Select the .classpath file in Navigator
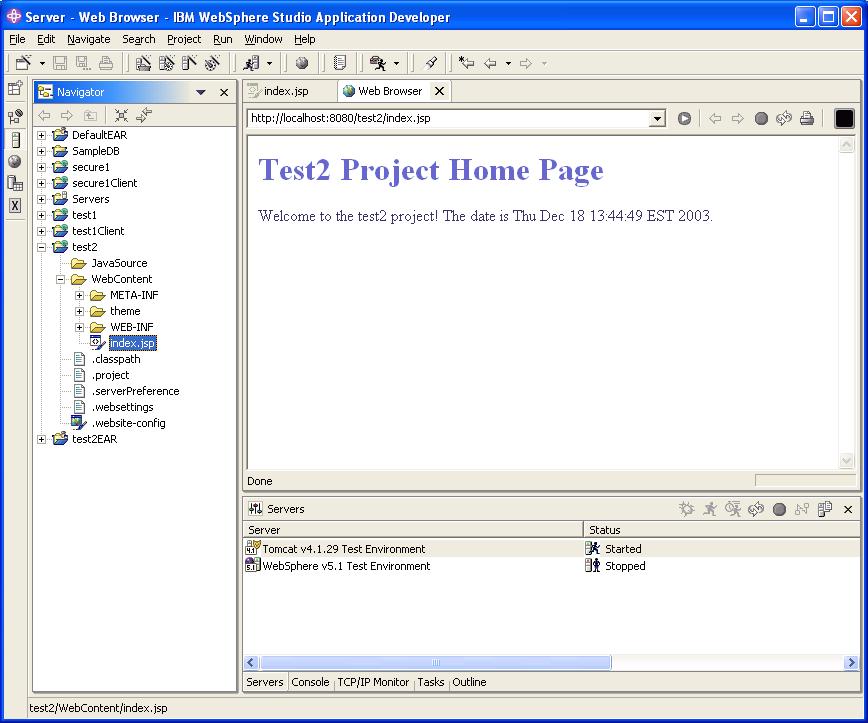The width and height of the screenshot is (868, 723). [x=116, y=359]
